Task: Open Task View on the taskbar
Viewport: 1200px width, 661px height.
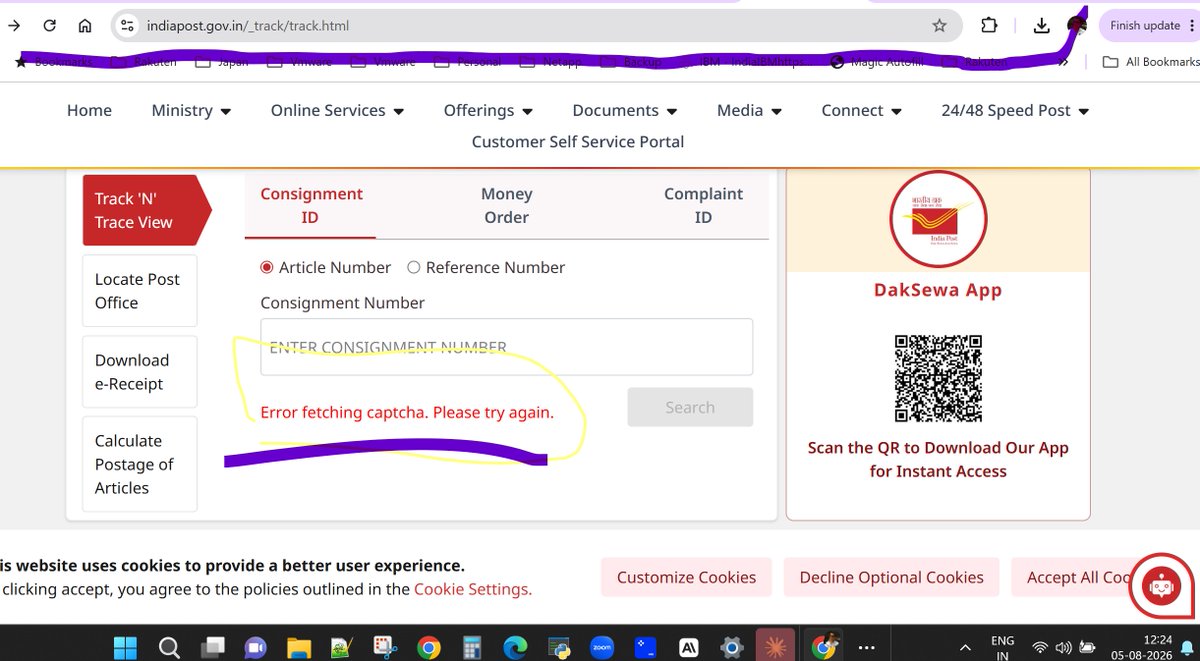Action: click(212, 646)
